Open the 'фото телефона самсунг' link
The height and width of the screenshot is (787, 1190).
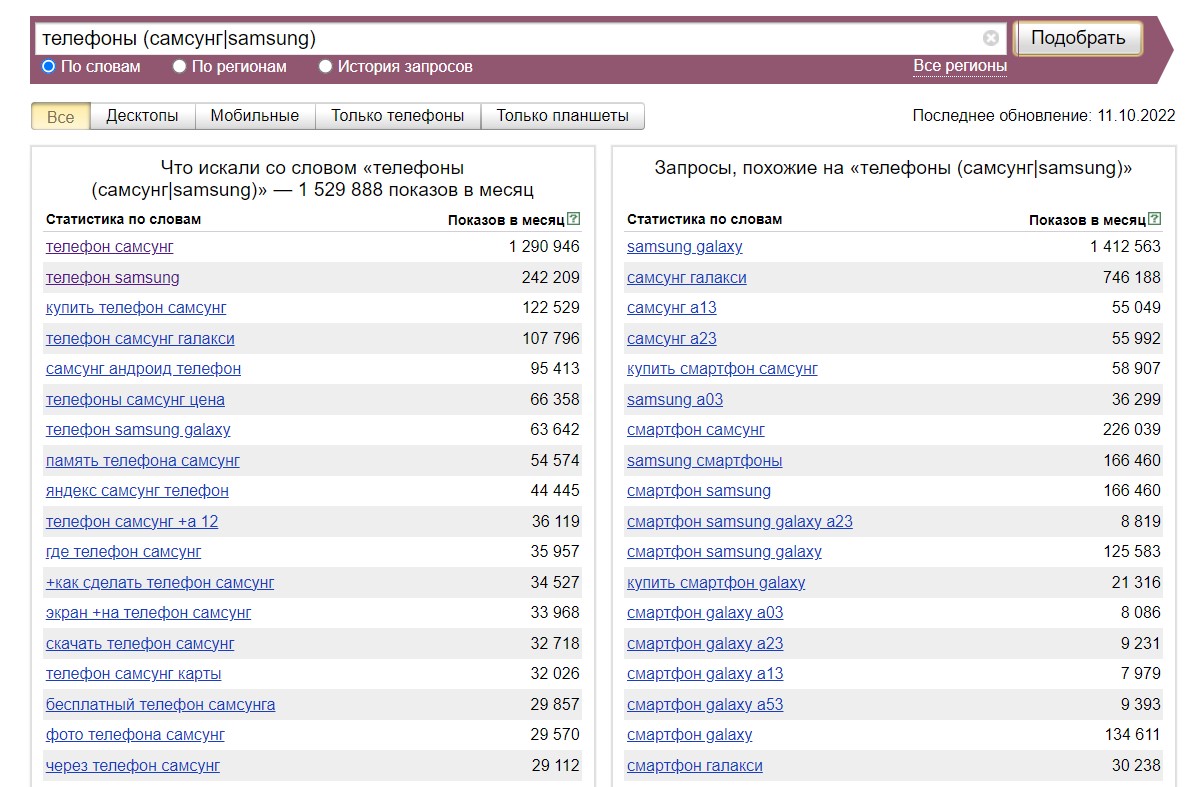tap(135, 735)
